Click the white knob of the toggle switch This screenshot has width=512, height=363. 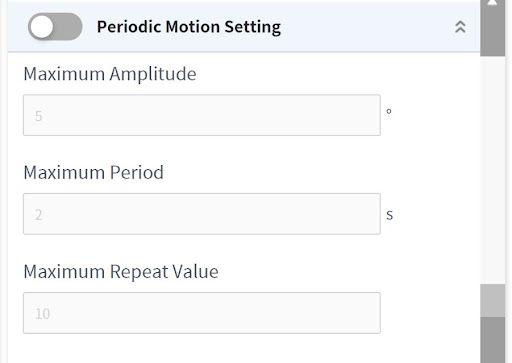pos(42,27)
